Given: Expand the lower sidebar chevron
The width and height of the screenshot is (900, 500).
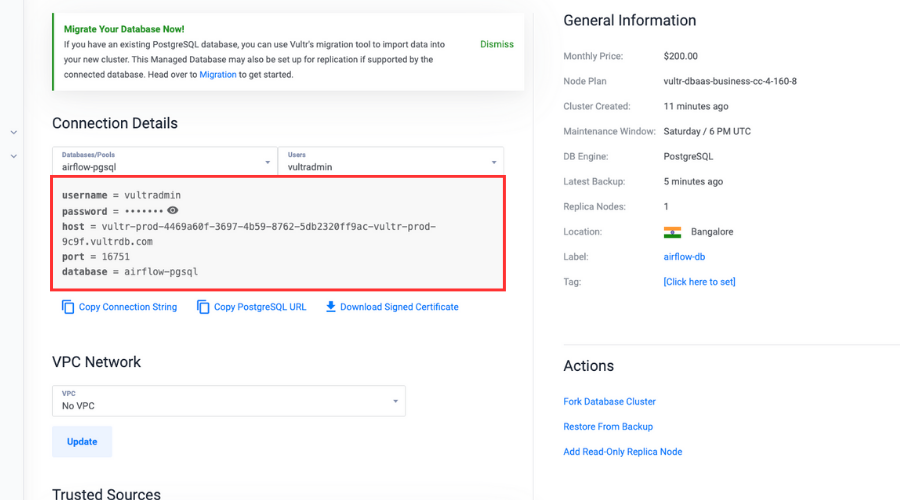Looking at the screenshot, I should 13,156.
